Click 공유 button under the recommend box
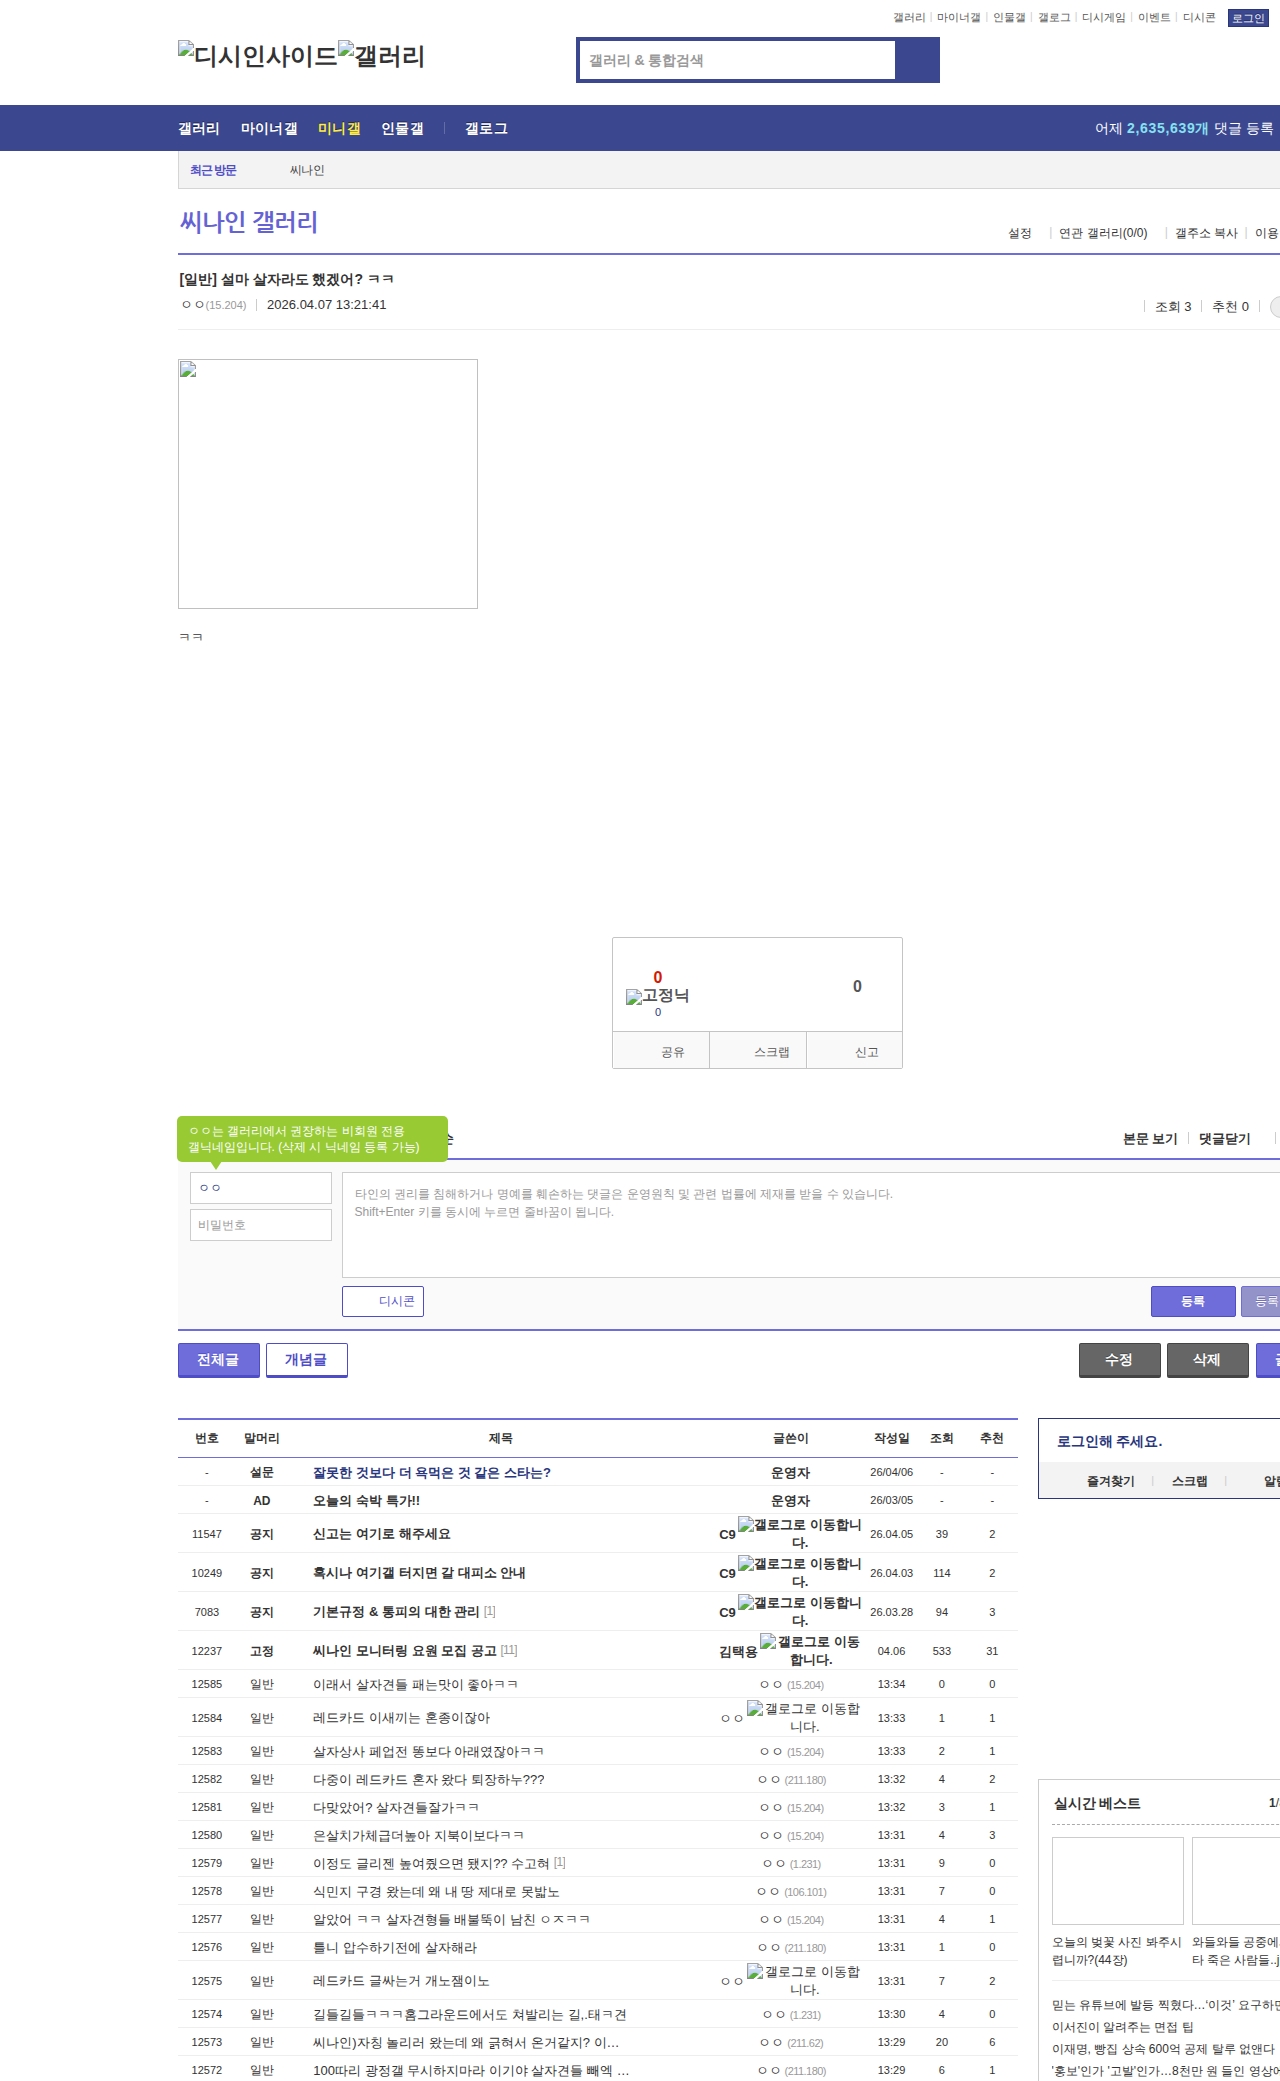The height and width of the screenshot is (2081, 1280). click(662, 1051)
